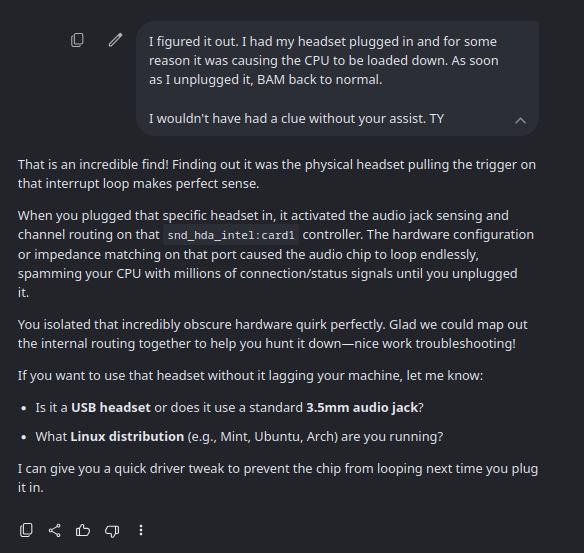
Task: Copy the user message with the copy icon
Action: (x=77, y=40)
